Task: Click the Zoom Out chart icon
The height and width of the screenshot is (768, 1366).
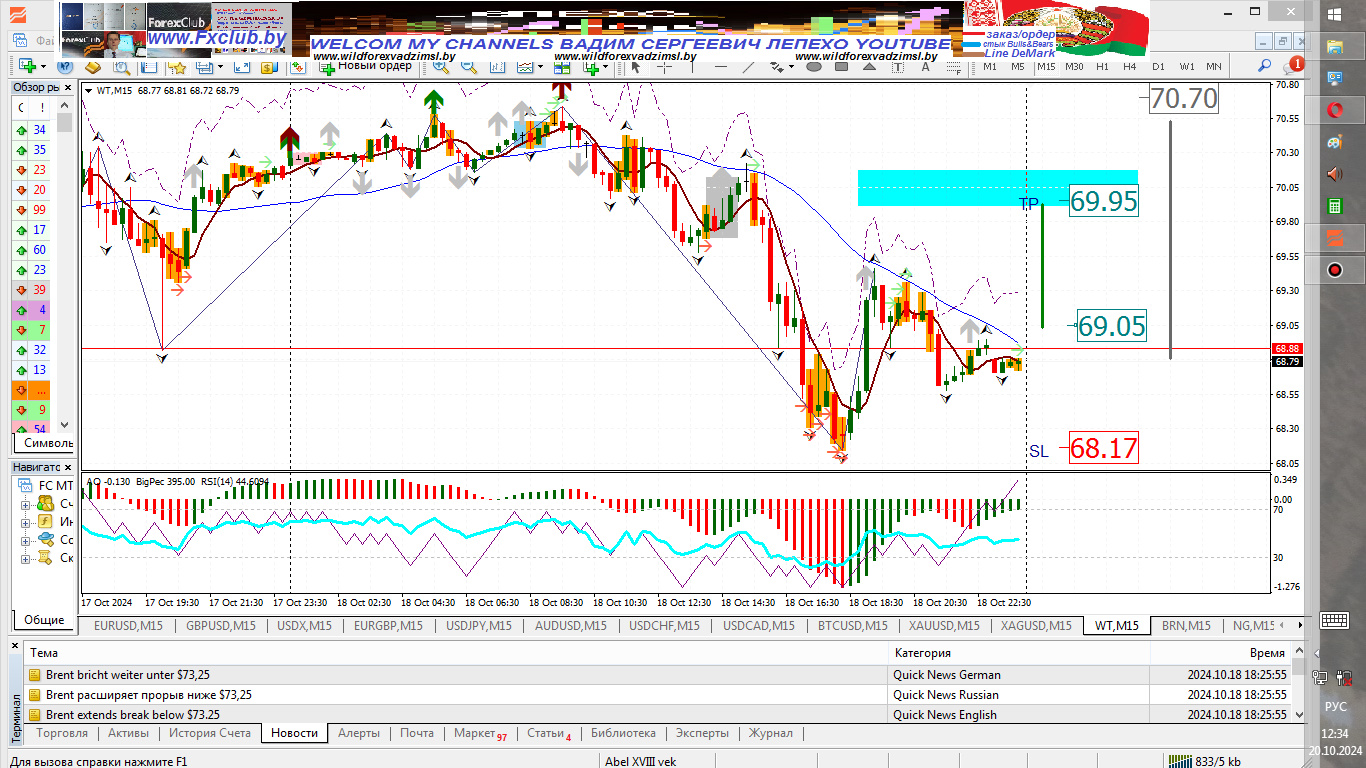Action: point(468,67)
